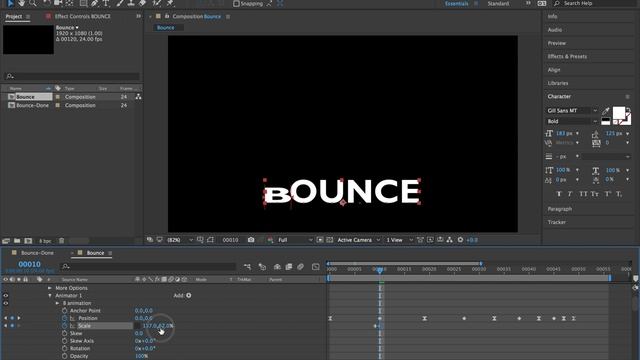Open the composition flowchart icon in viewer footer
Screen dimensions: 640x360
point(450,240)
